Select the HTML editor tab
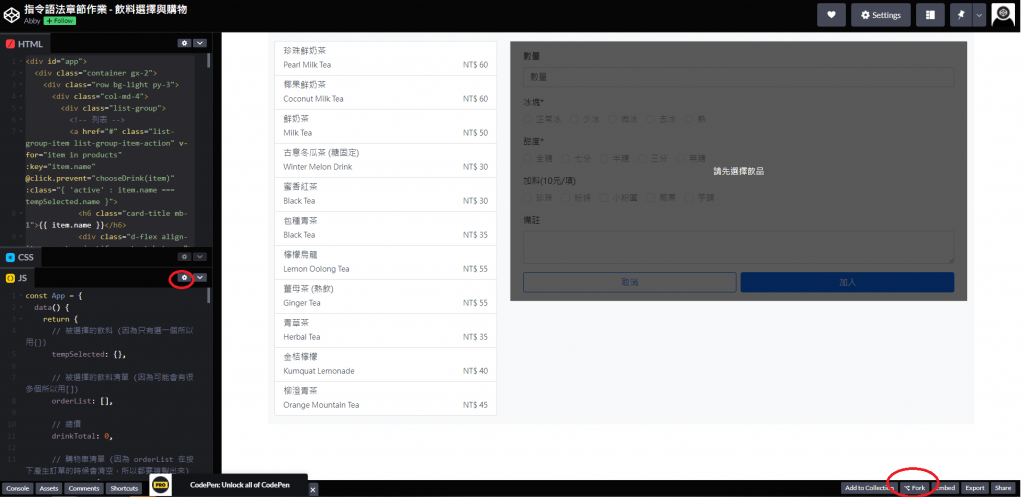Viewport: 1024px width, 497px height. tap(24, 44)
